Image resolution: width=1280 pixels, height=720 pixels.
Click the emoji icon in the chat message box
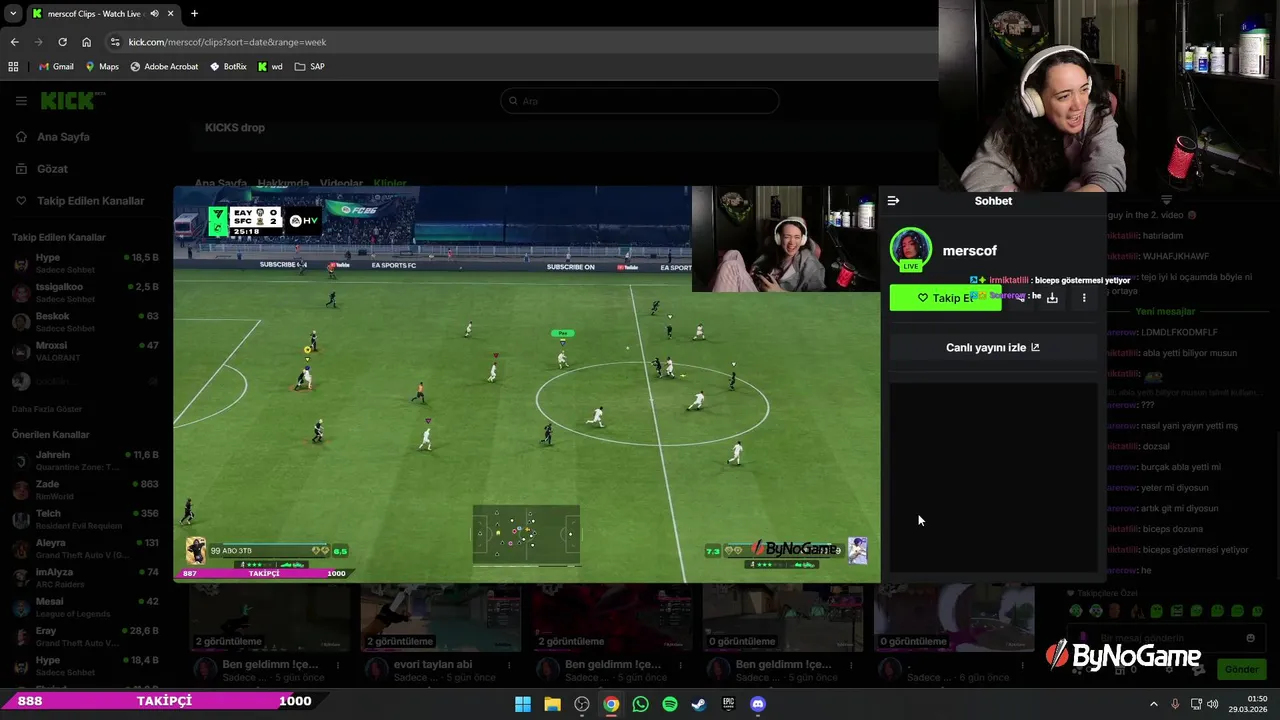point(1250,638)
